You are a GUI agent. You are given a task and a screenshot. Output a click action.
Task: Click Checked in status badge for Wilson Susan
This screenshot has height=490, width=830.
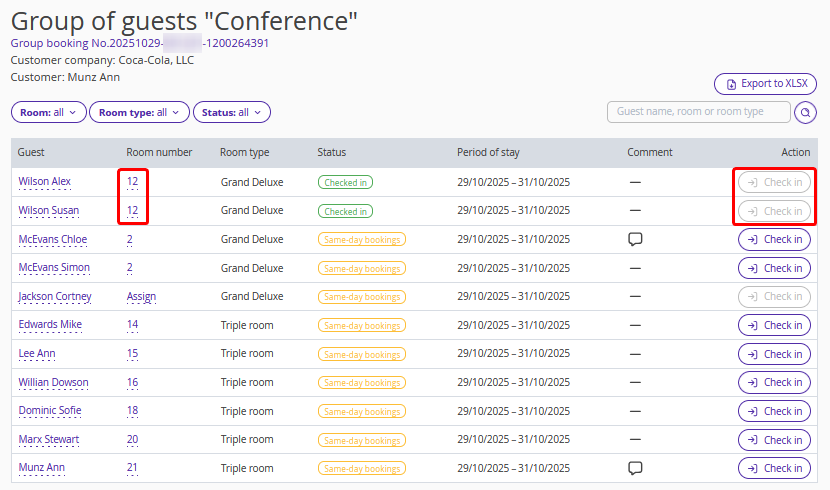point(345,211)
